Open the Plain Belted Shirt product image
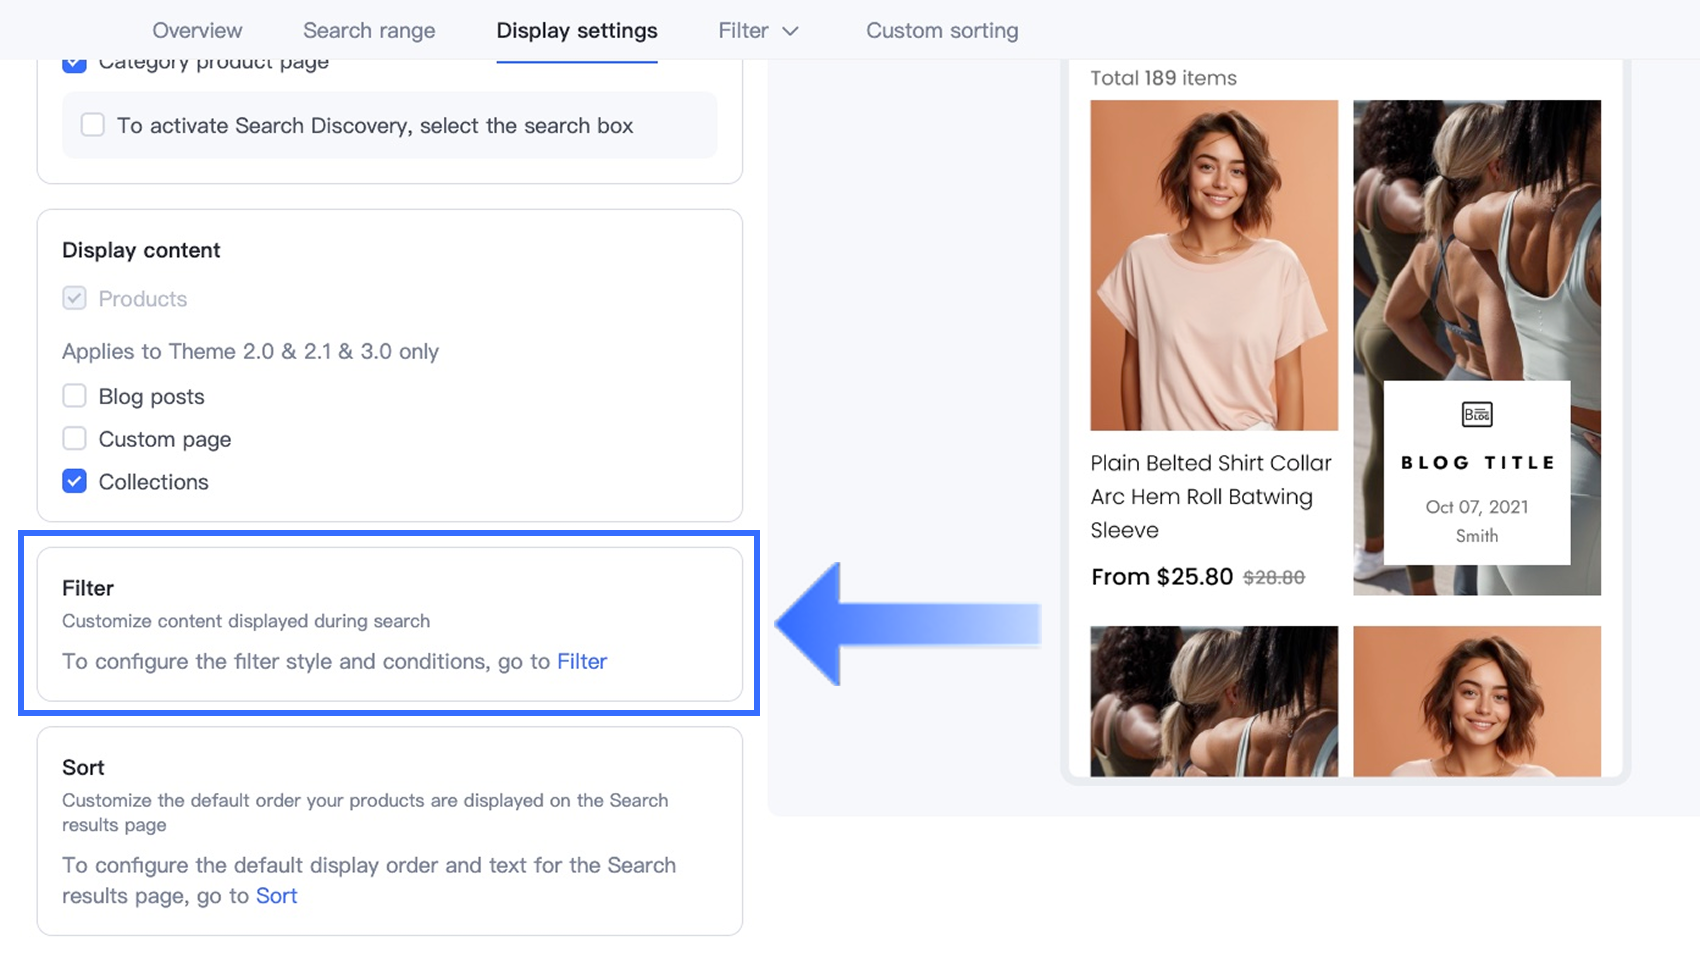Viewport: 1700px width, 980px height. click(1214, 265)
